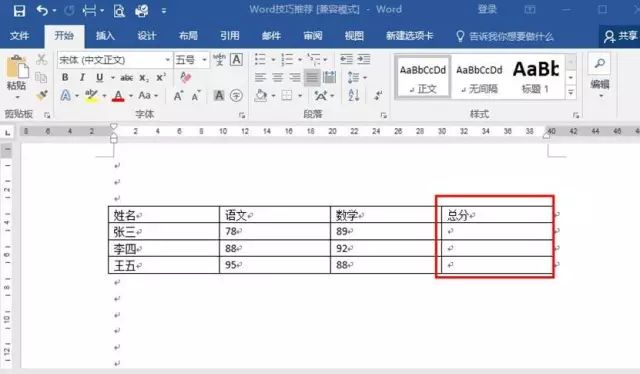The width and height of the screenshot is (640, 374).
Task: Toggle Strikethrough abc formatting
Action: (127, 78)
